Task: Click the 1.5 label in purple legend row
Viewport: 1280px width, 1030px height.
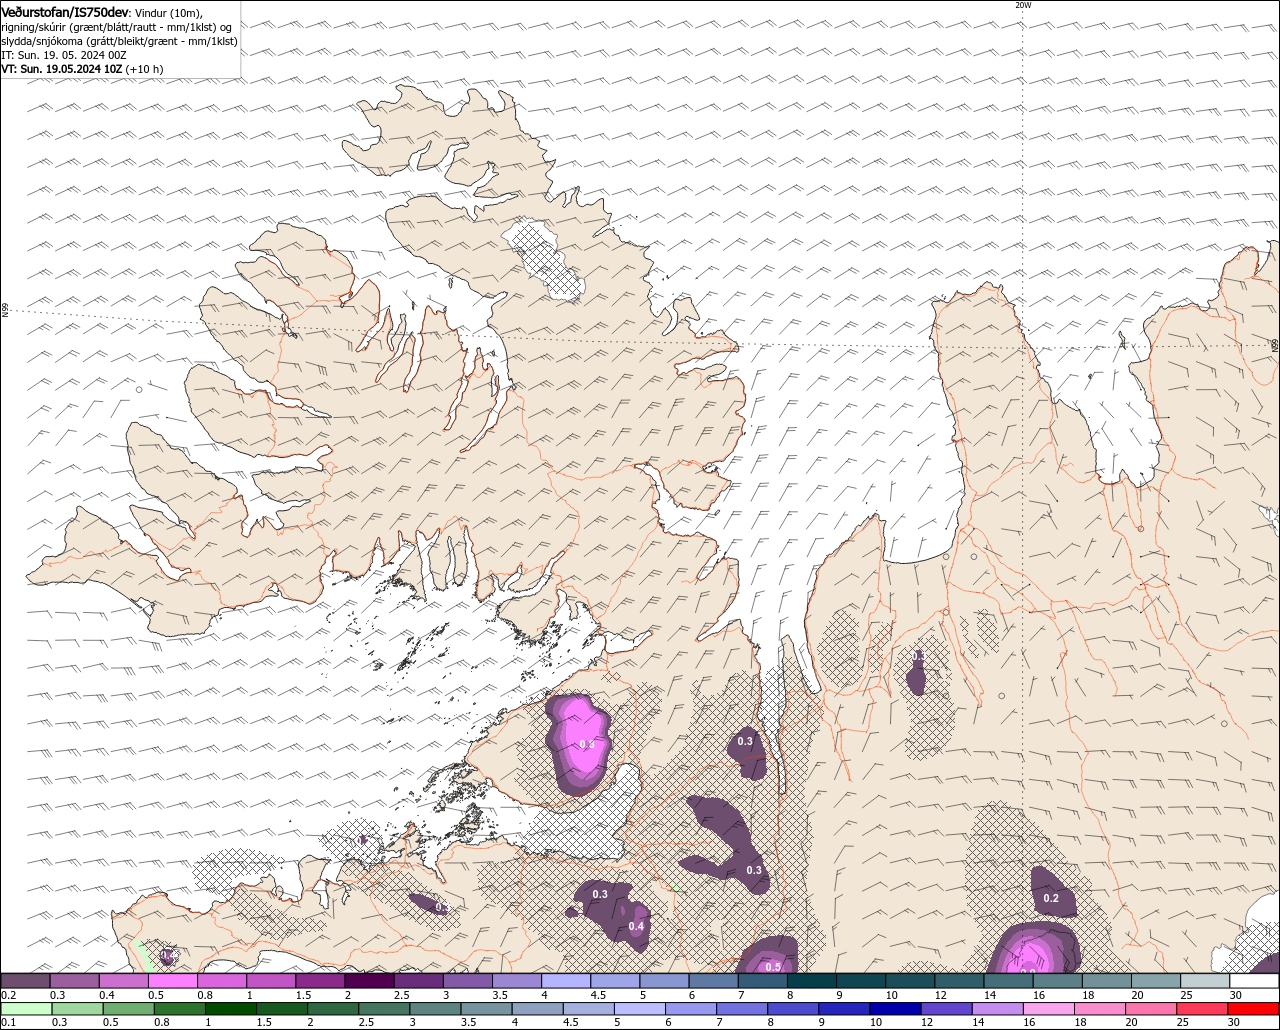Action: click(x=304, y=995)
